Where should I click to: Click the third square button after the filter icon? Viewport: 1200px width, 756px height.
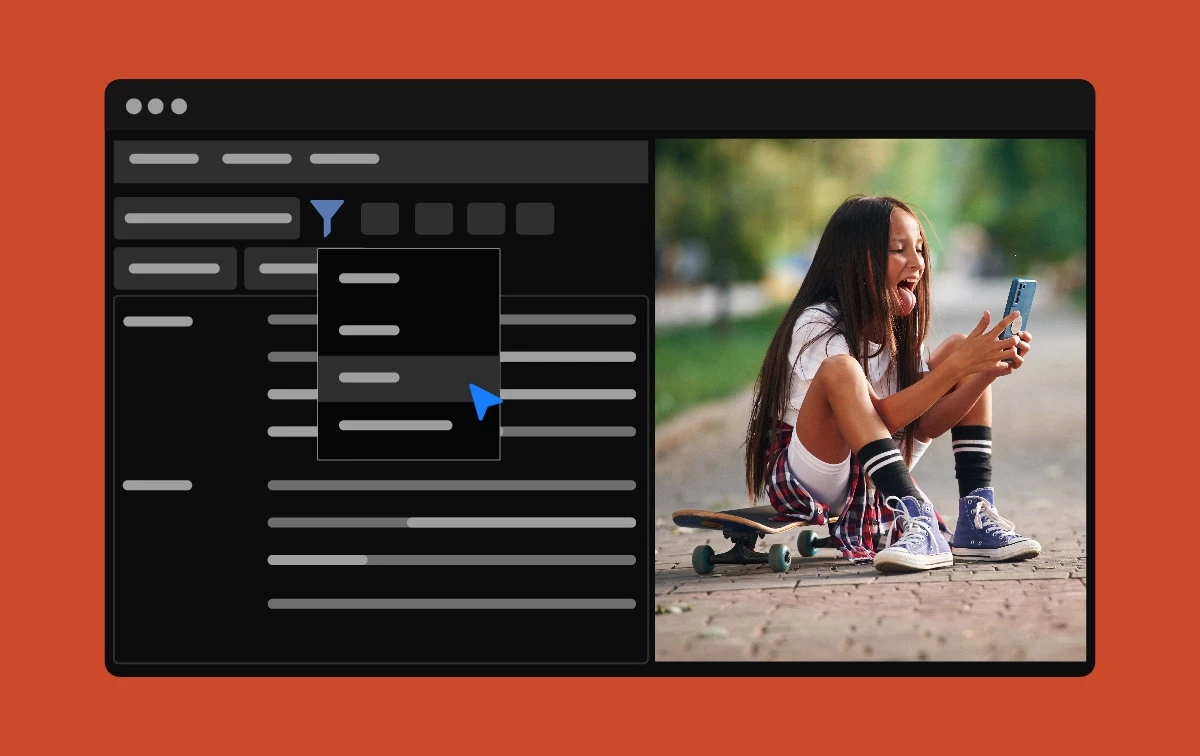(486, 219)
